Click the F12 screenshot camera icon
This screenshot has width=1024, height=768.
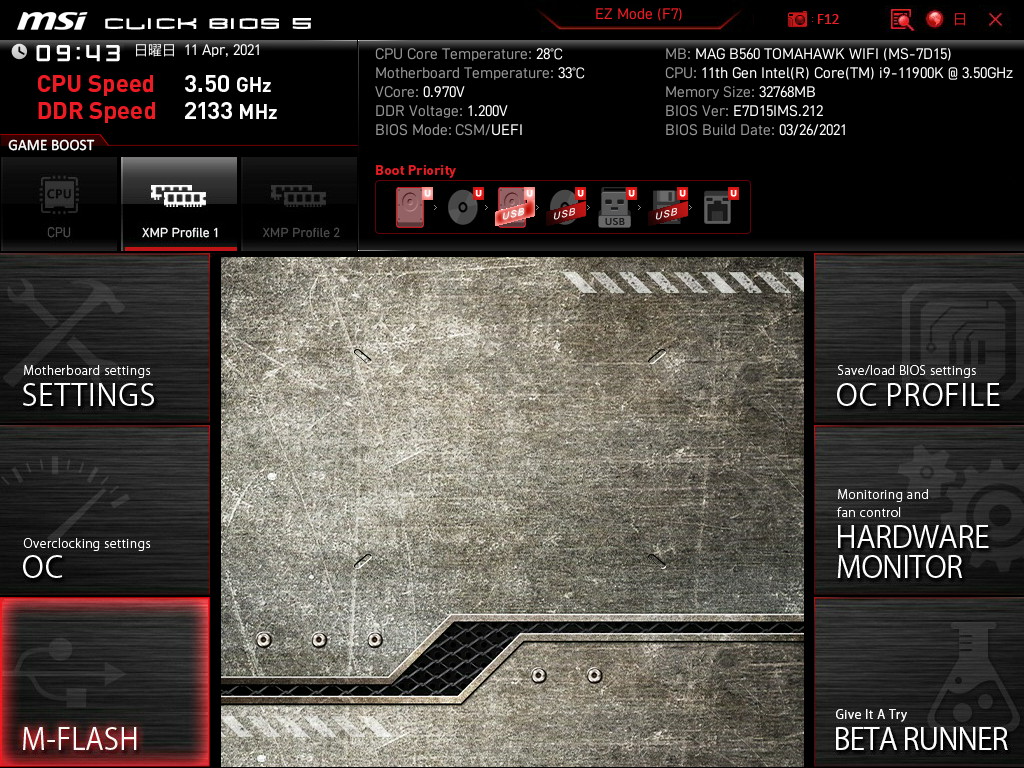pos(797,20)
